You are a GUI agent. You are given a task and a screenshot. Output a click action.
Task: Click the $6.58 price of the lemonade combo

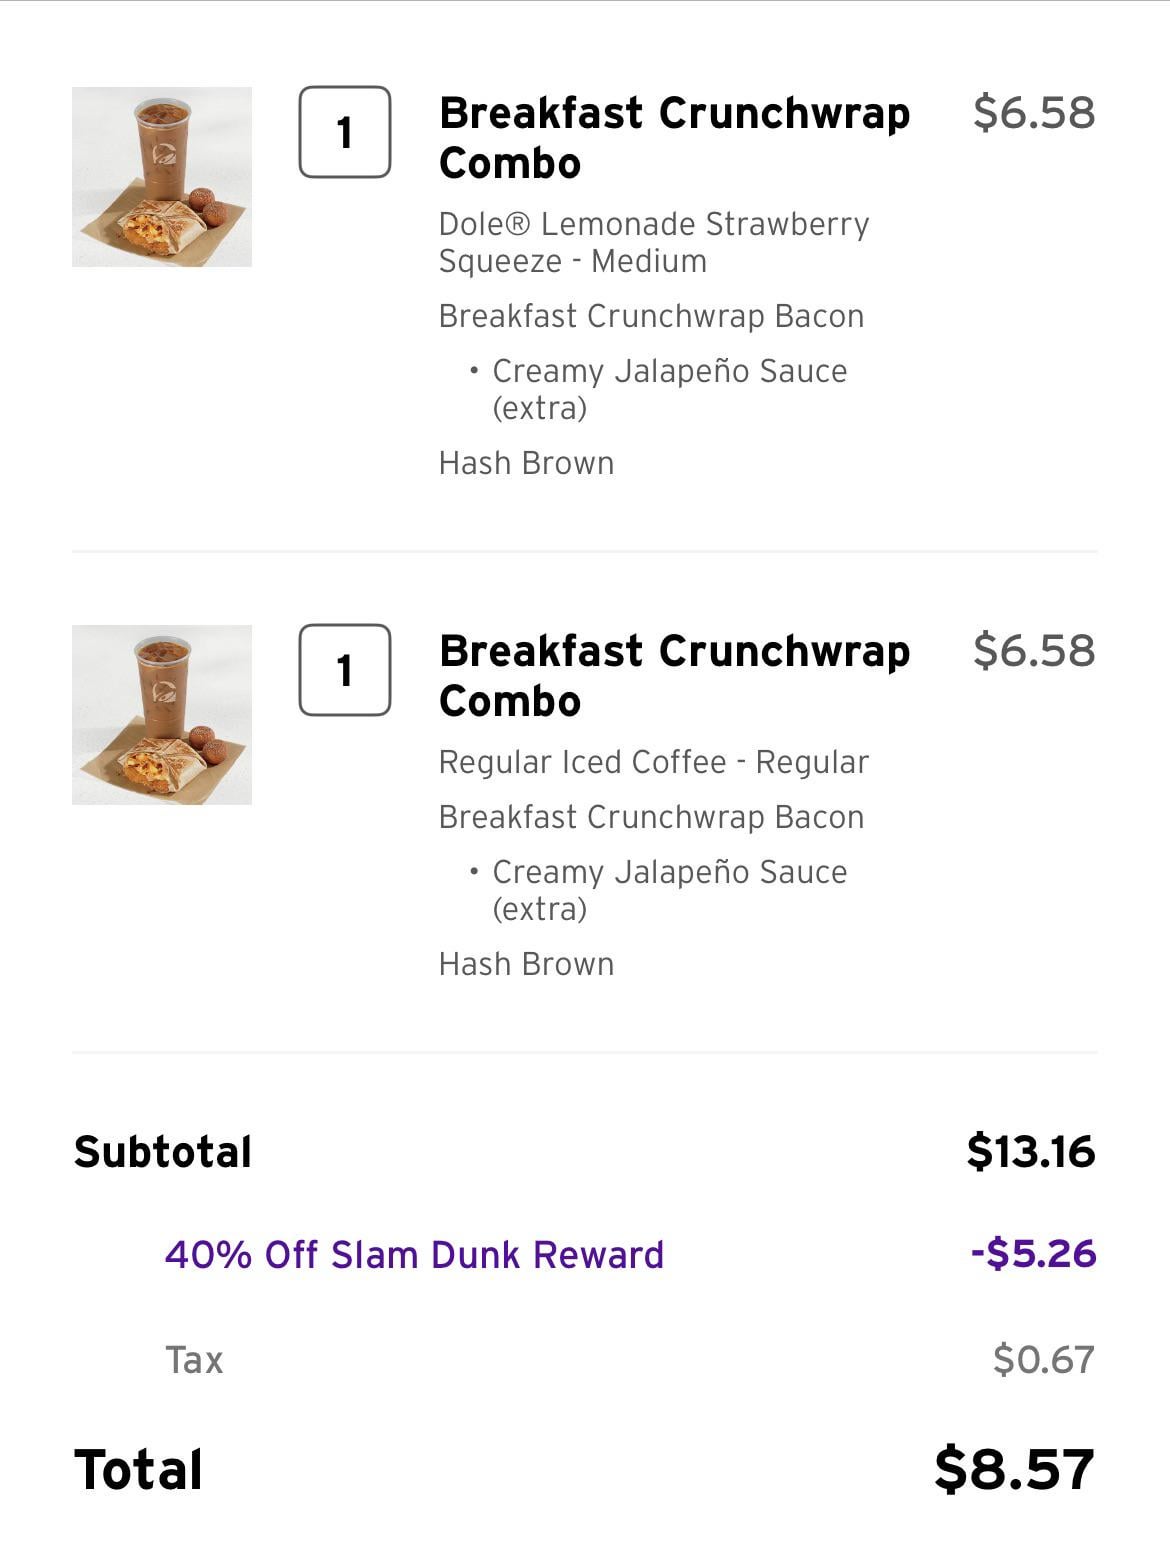tap(1034, 113)
